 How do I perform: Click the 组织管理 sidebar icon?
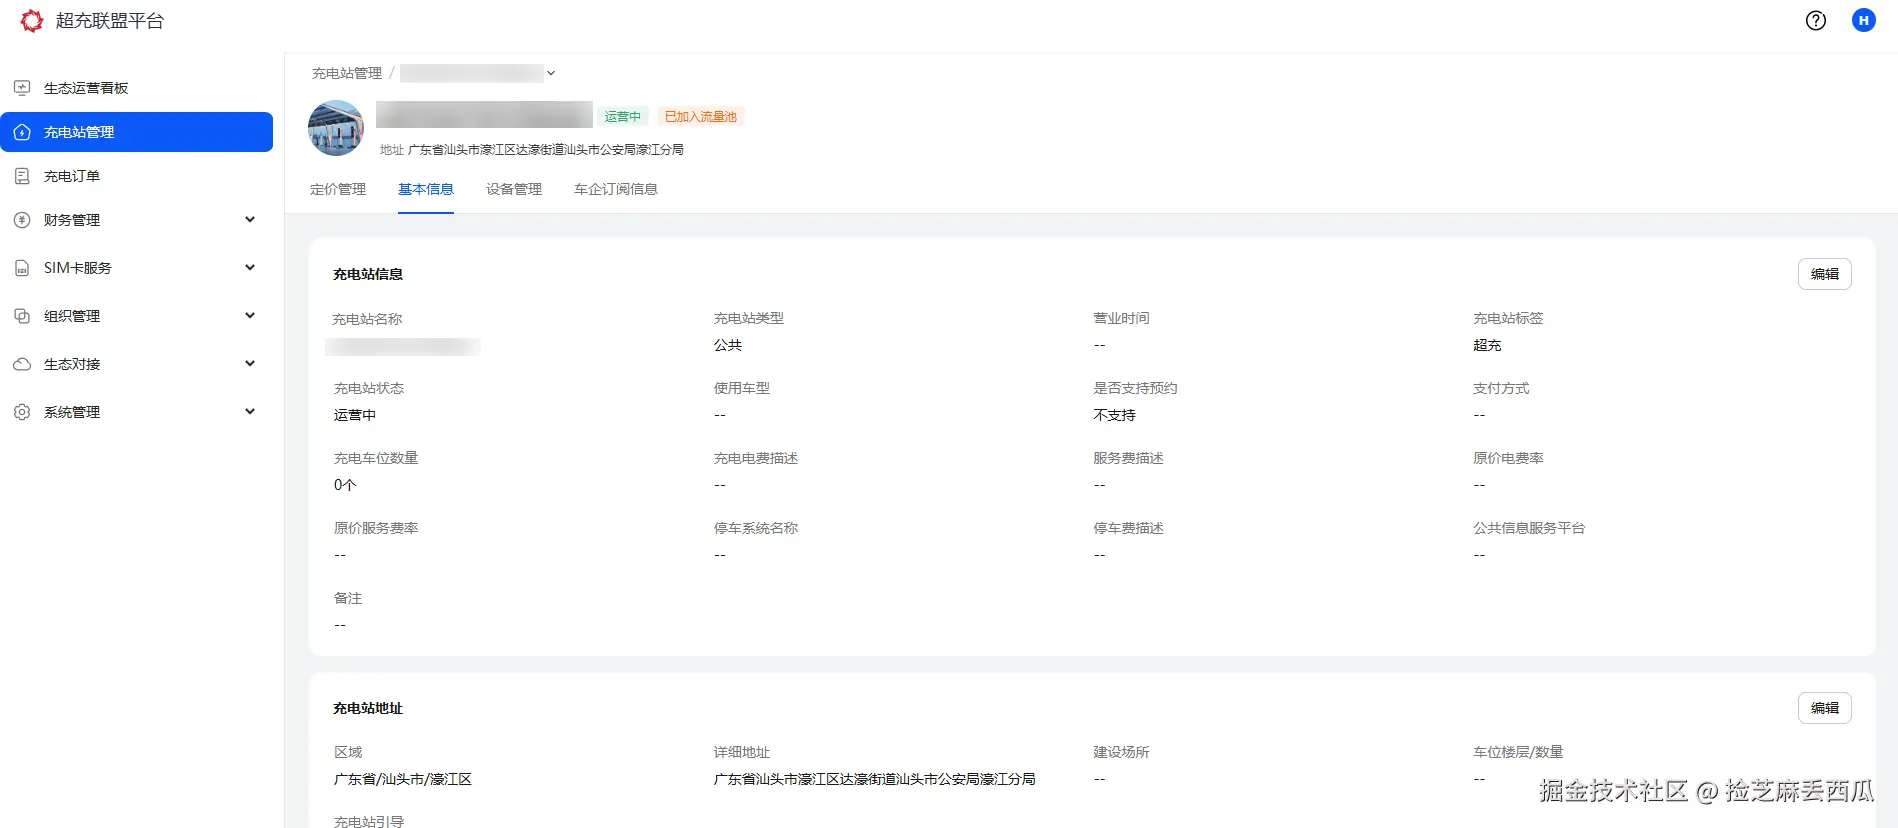[x=22, y=316]
